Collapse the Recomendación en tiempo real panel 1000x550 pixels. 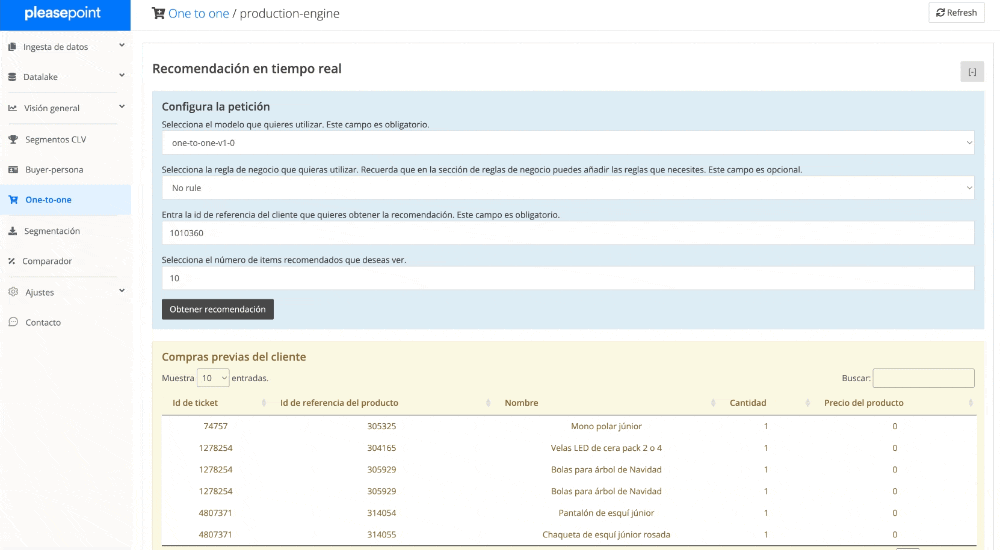point(972,72)
